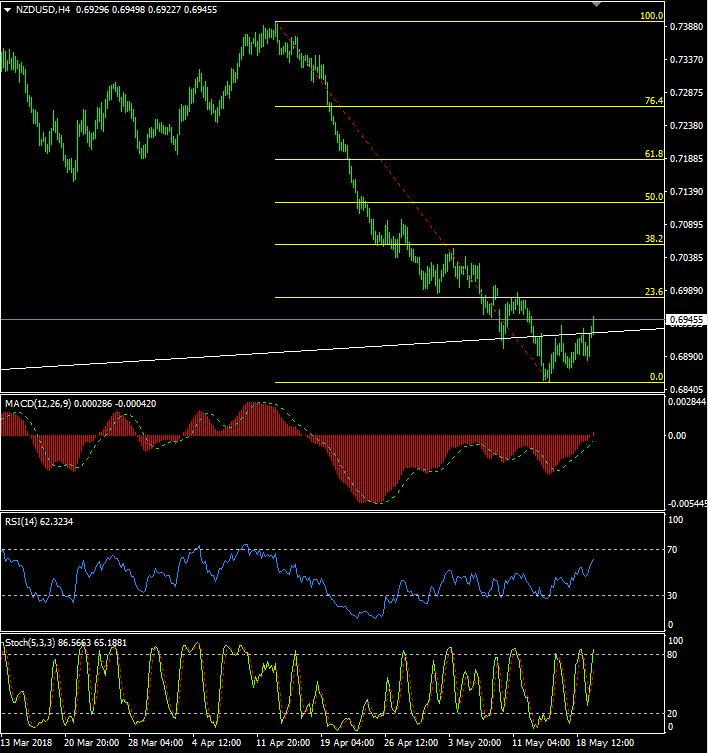Click the 50.0 Fibonacci retracement label
Image resolution: width=708 pixels, height=753 pixels.
tap(653, 197)
